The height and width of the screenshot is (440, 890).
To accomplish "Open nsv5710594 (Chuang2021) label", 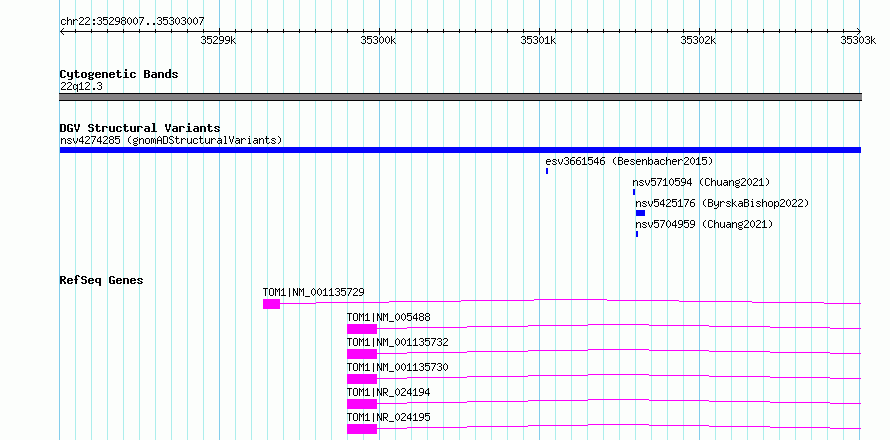I will pos(701,182).
